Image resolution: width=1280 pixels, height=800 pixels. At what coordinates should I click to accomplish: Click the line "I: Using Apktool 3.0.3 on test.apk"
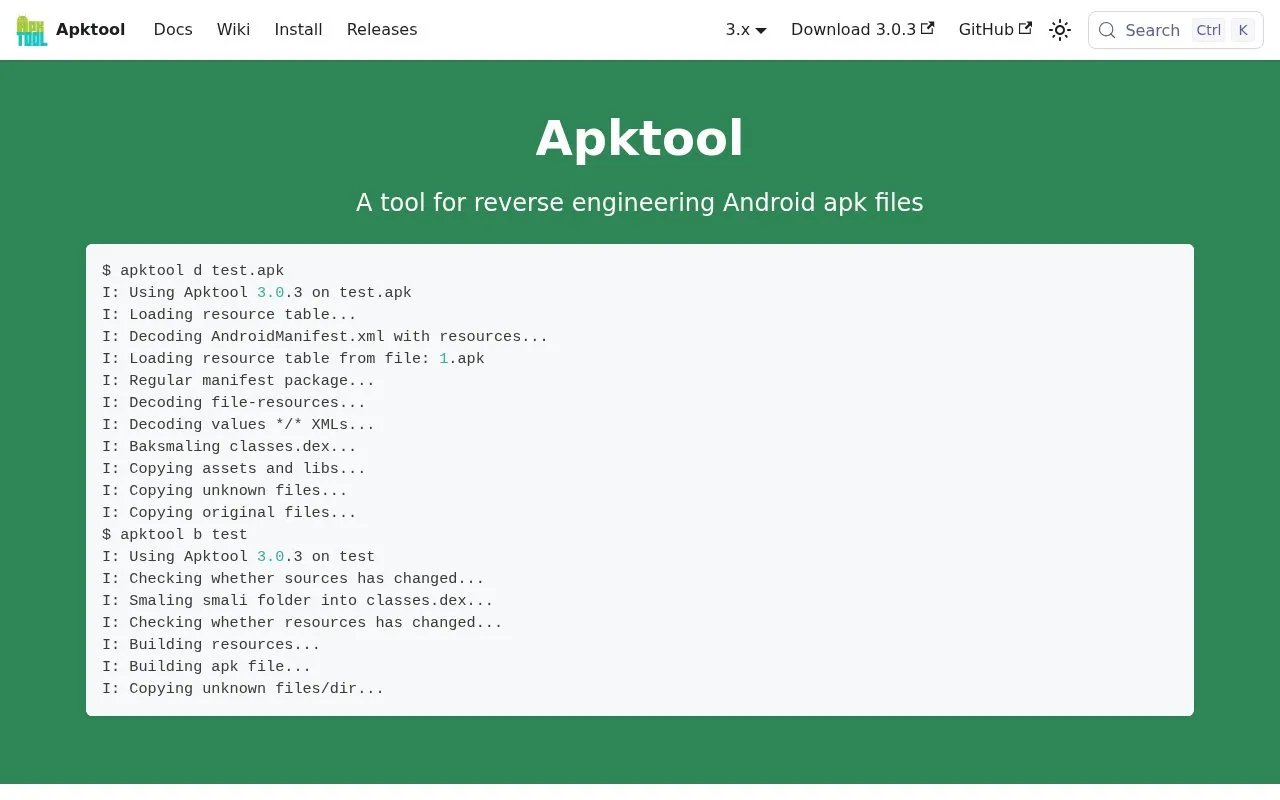(257, 293)
